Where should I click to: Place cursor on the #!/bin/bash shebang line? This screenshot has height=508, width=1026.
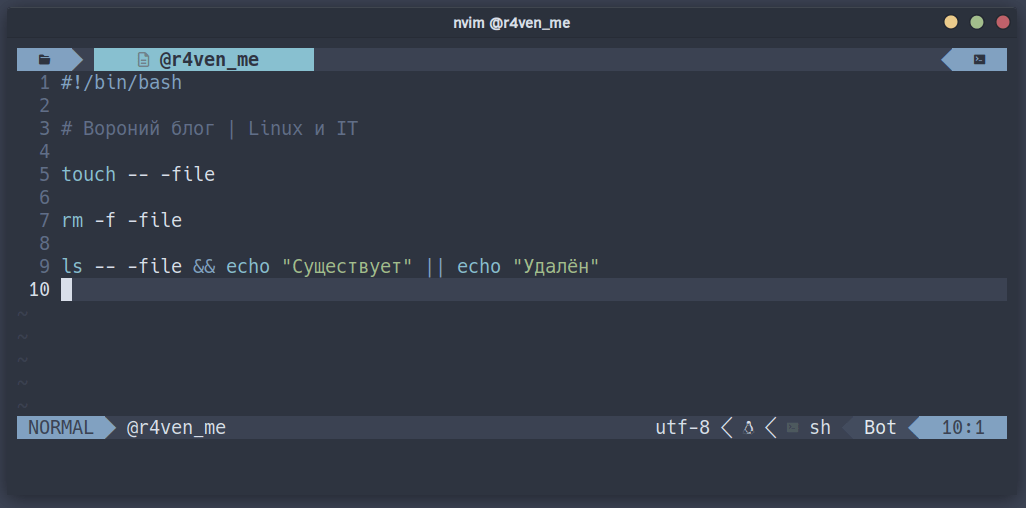122,83
